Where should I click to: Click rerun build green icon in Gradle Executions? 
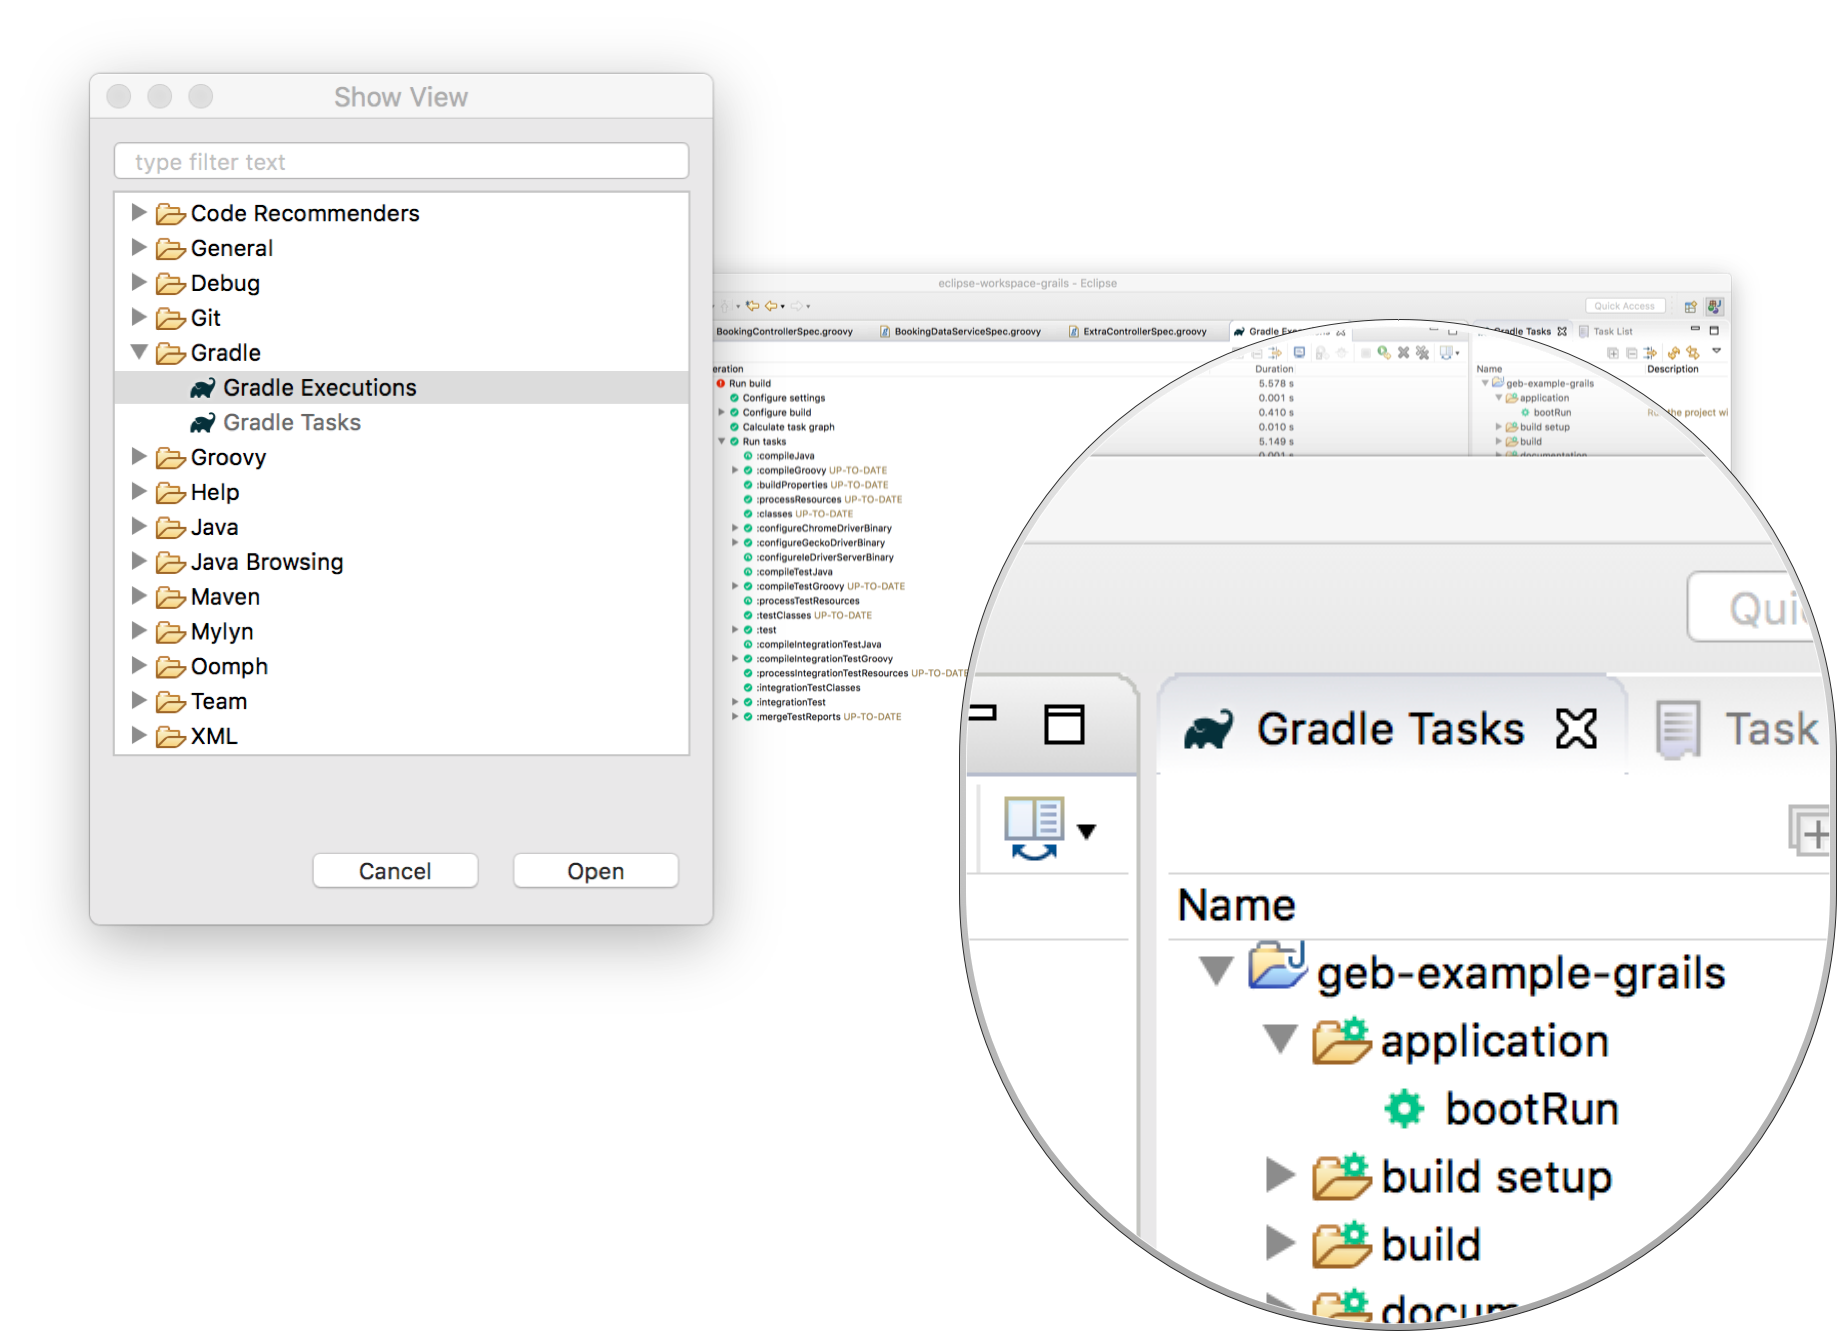coord(1384,352)
